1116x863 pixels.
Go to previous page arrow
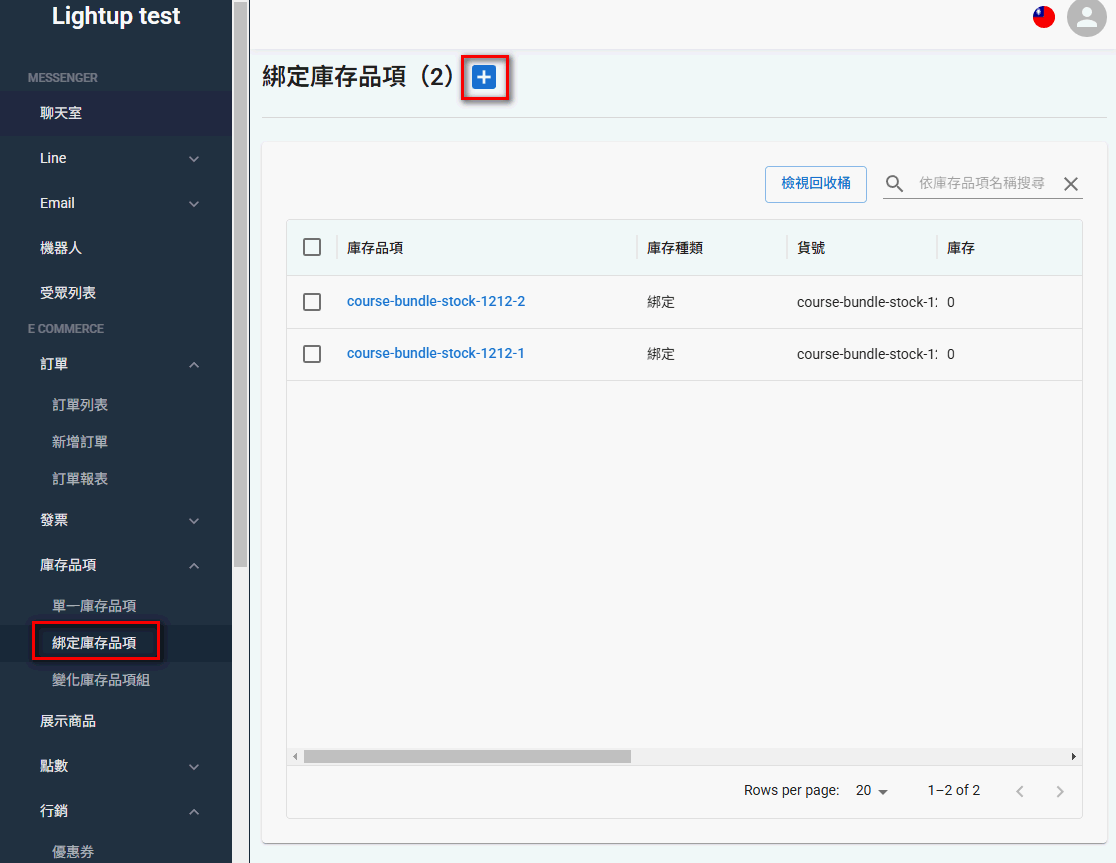1020,791
